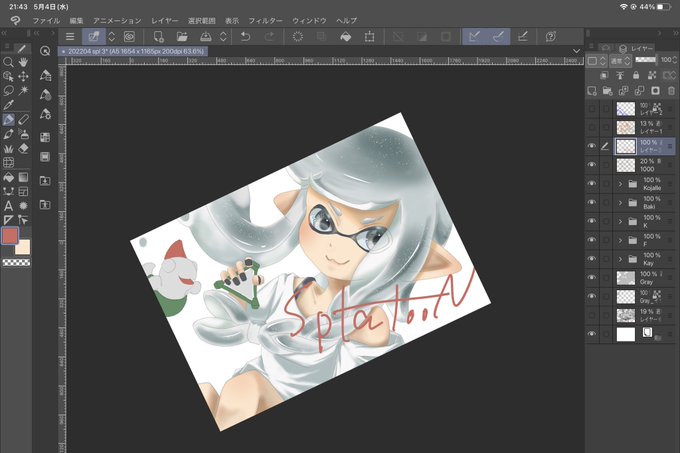Open the layer blending mode dropdown
Screen dimensions: 680x453
coord(621,61)
